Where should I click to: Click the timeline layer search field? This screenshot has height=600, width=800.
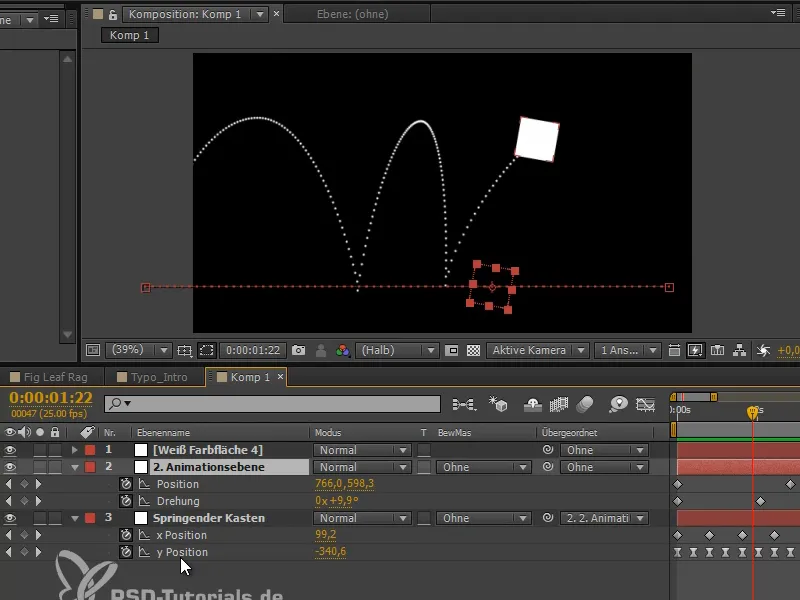tap(272, 404)
